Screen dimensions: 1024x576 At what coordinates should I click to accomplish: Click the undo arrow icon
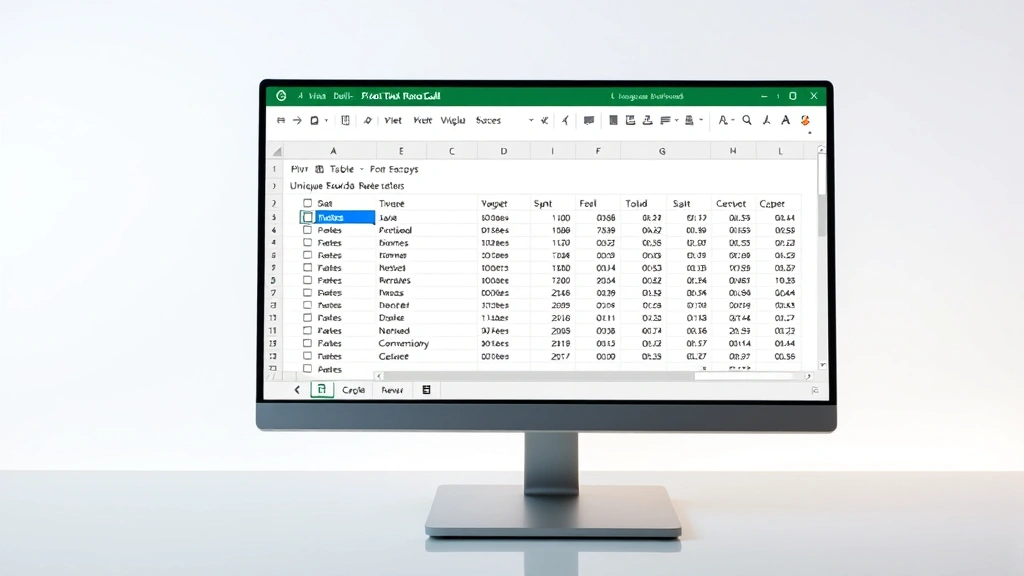281,120
